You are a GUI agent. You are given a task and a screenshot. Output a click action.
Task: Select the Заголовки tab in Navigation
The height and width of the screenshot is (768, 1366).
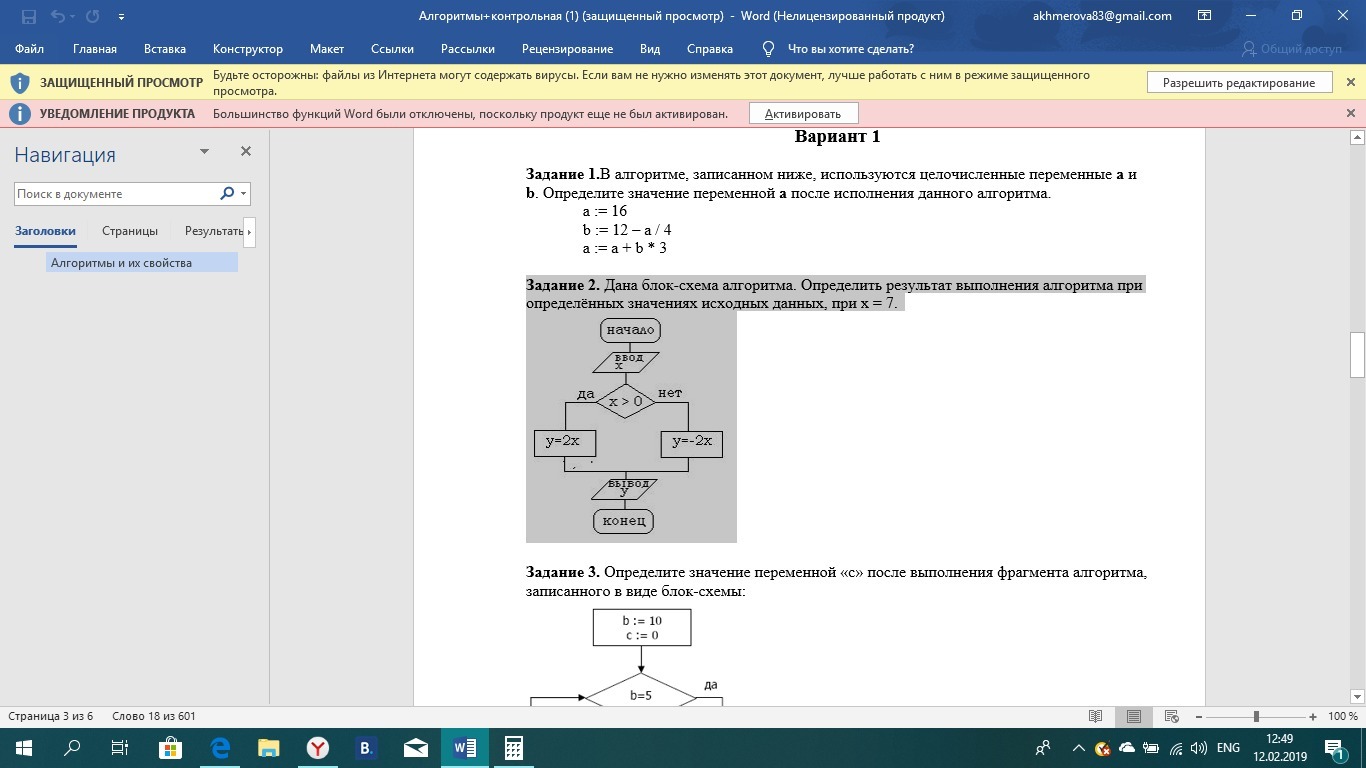click(45, 231)
